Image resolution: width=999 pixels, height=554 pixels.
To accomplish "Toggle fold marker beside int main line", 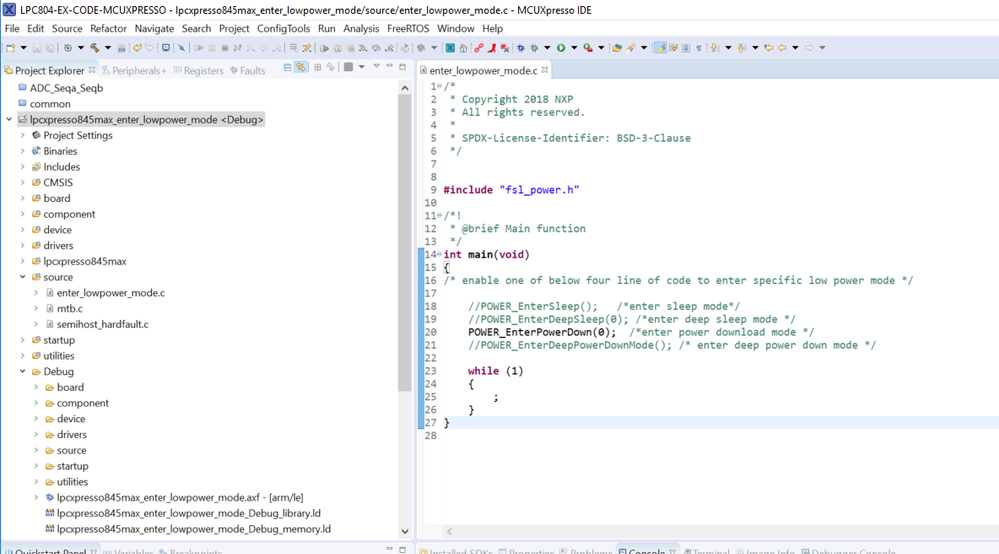I will click(440, 254).
